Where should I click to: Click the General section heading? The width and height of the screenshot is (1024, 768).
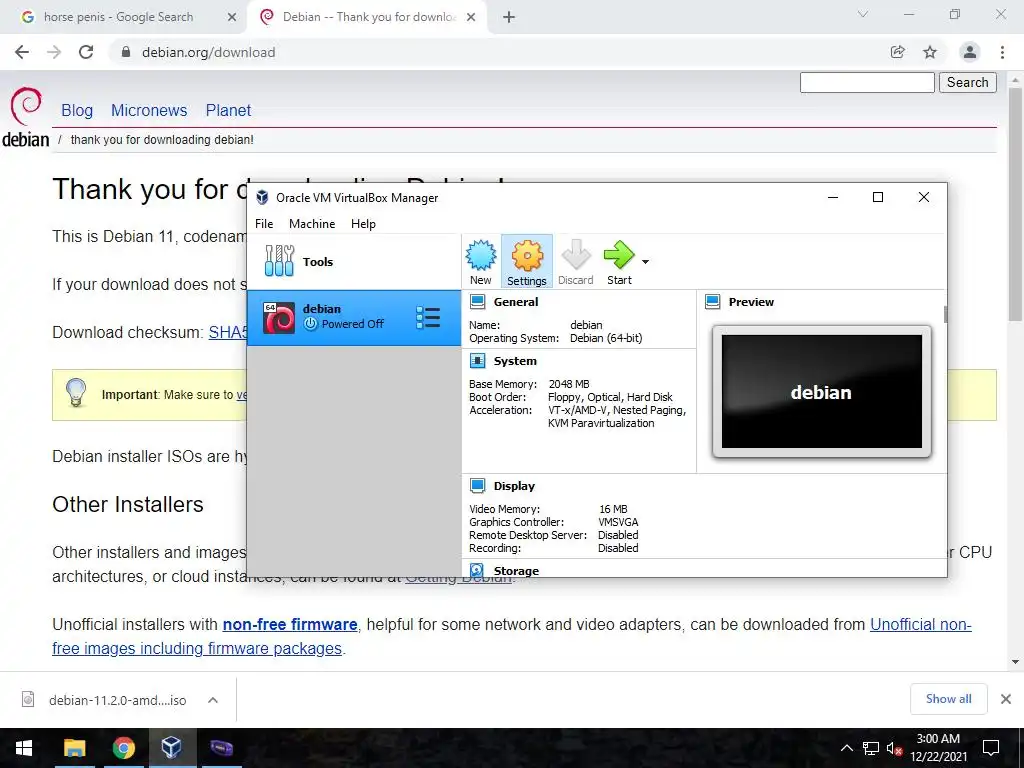pyautogui.click(x=516, y=302)
